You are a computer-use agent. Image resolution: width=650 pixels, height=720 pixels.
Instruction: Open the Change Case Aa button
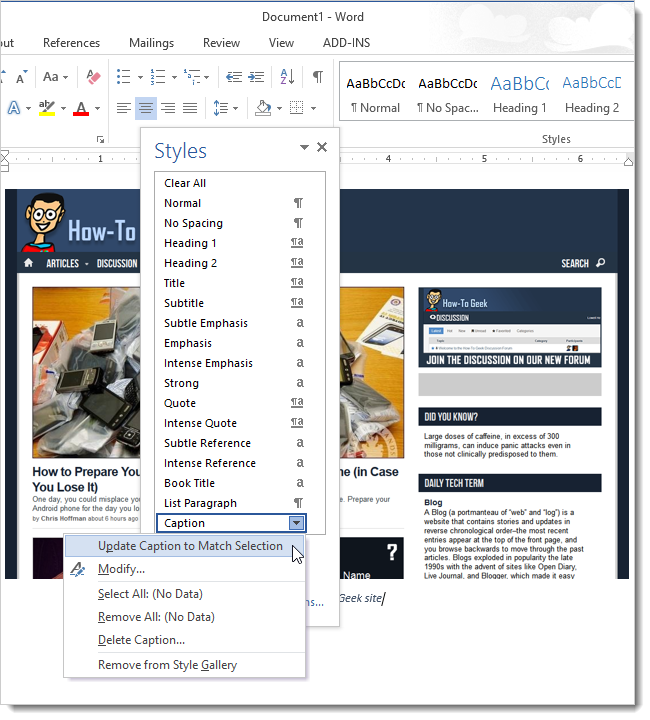pyautogui.click(x=55, y=77)
